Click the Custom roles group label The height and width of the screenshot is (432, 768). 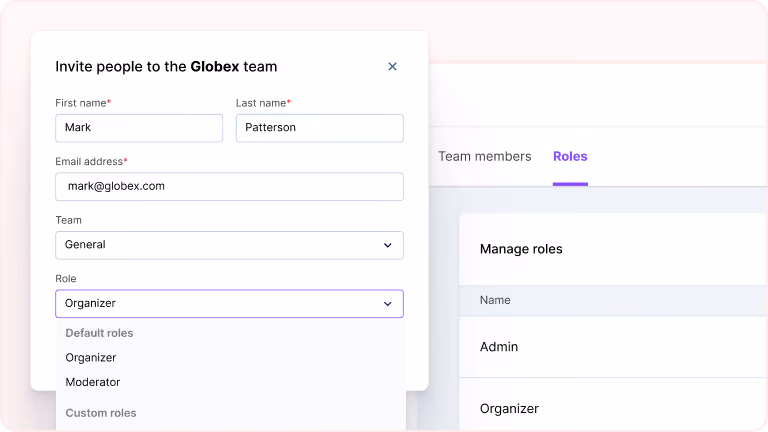101,413
